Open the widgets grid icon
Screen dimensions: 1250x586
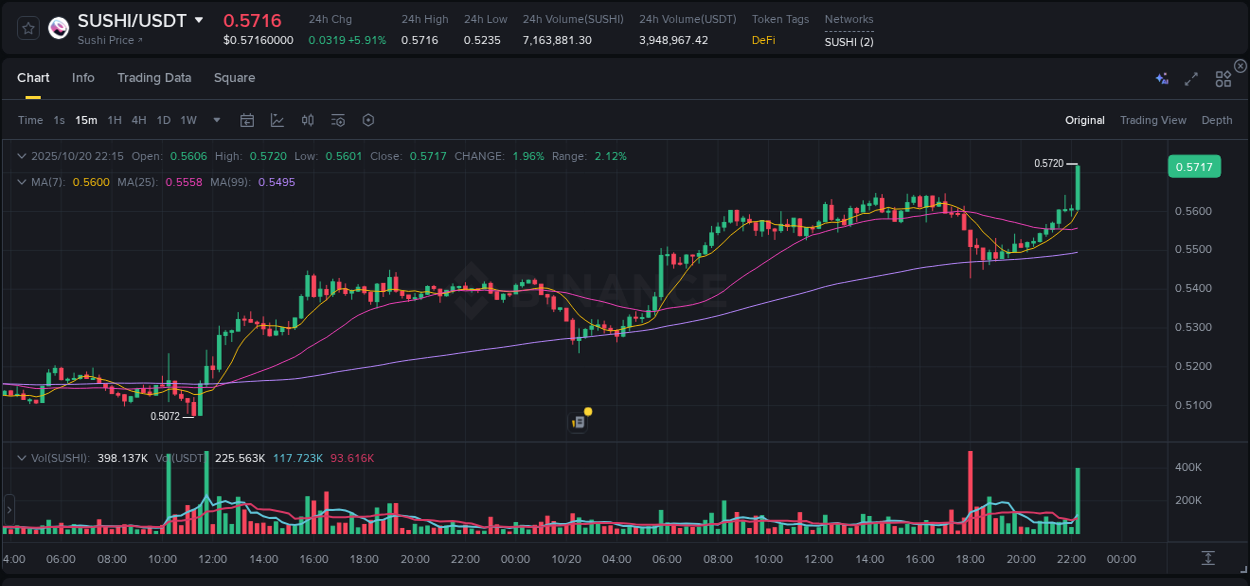(1222, 77)
